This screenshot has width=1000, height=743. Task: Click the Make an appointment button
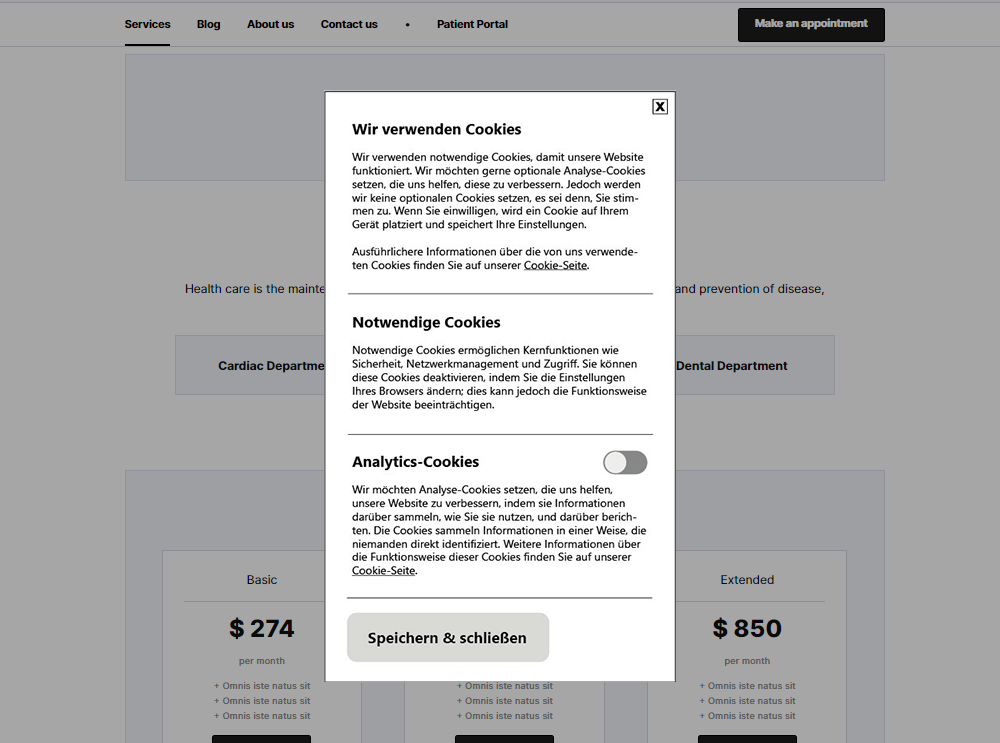coord(811,25)
